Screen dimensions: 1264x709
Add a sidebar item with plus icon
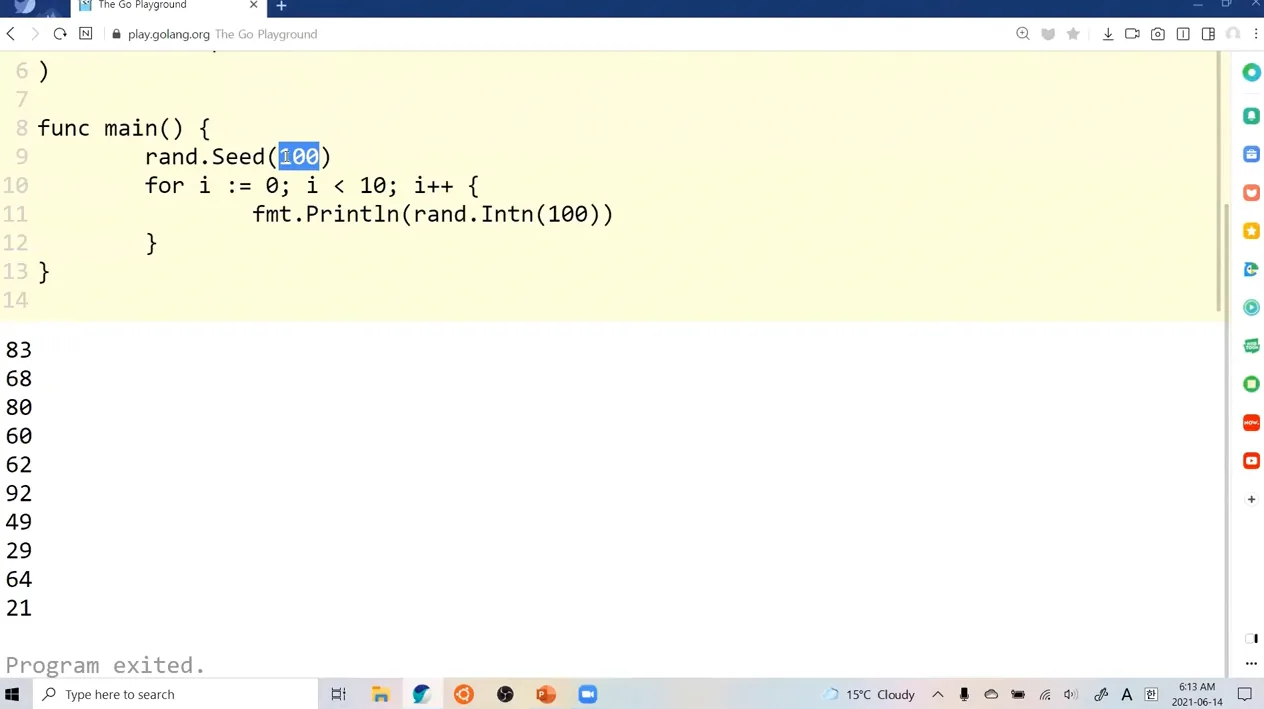click(1251, 499)
